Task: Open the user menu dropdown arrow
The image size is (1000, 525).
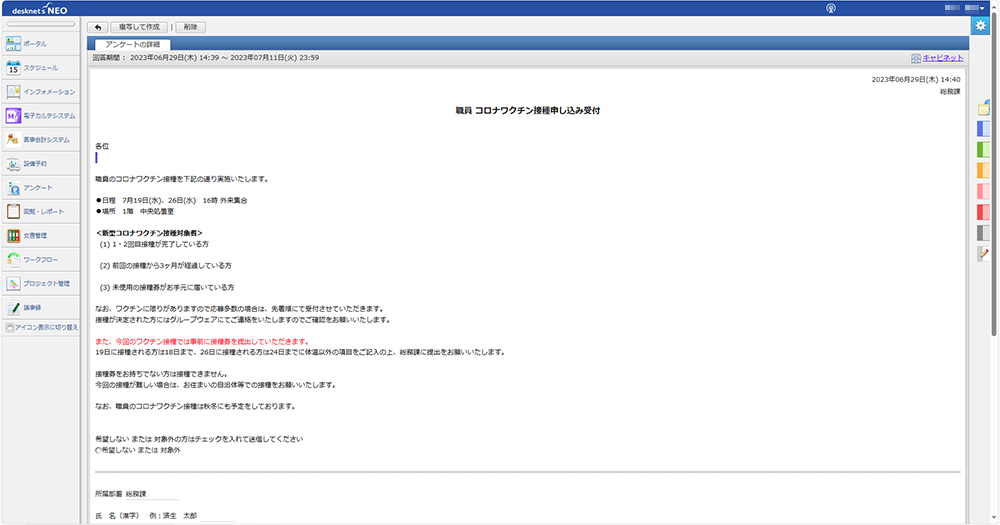Action: point(982,8)
